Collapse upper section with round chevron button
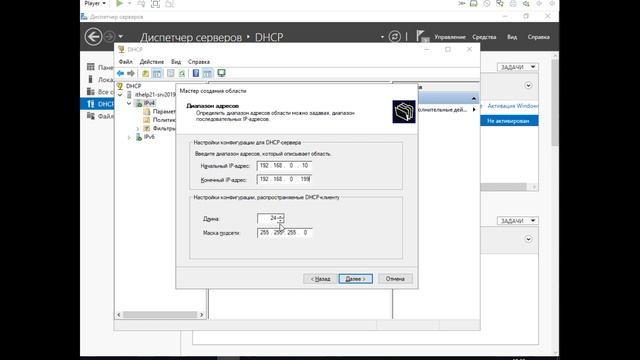Screen dimensions: 640x360 click(528, 85)
